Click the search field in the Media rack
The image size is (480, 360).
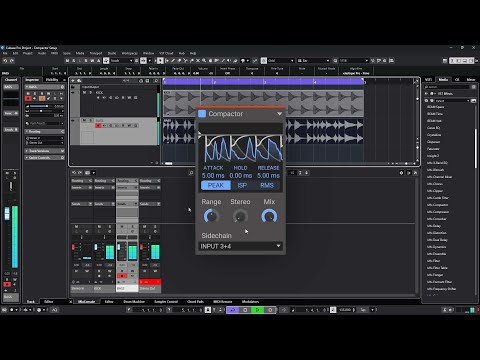(x=447, y=87)
